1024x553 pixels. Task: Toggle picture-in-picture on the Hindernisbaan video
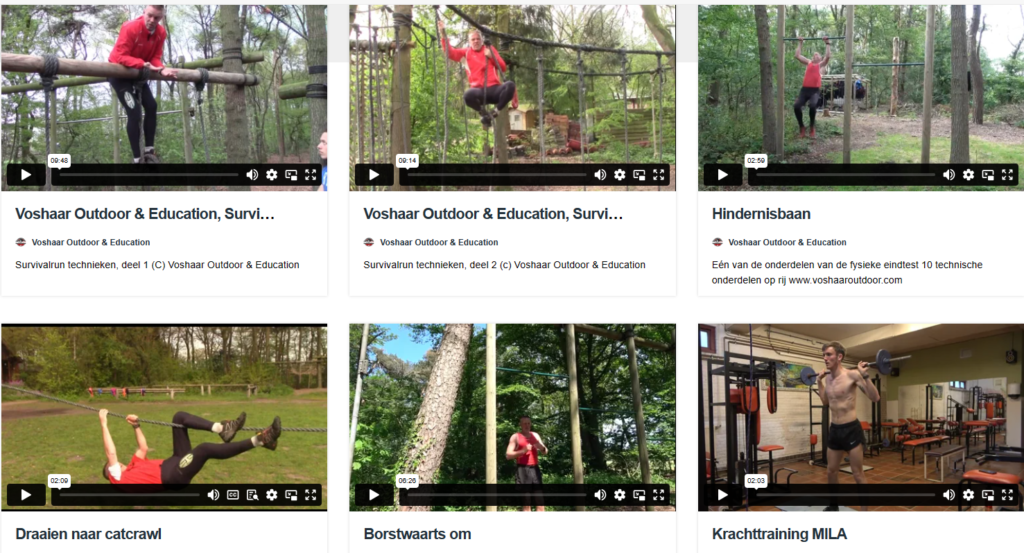[988, 175]
